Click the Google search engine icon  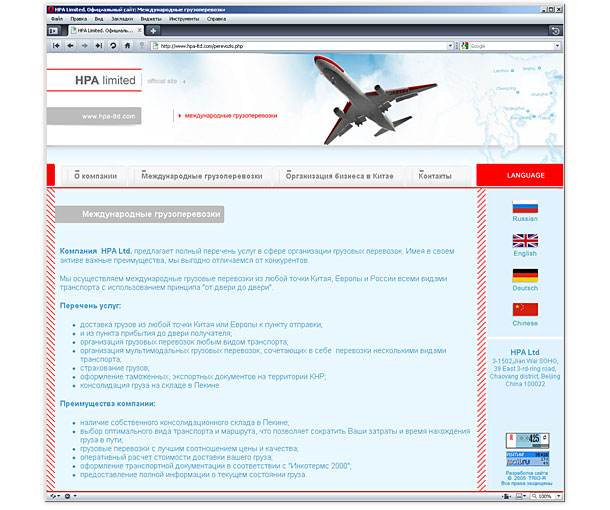465,46
